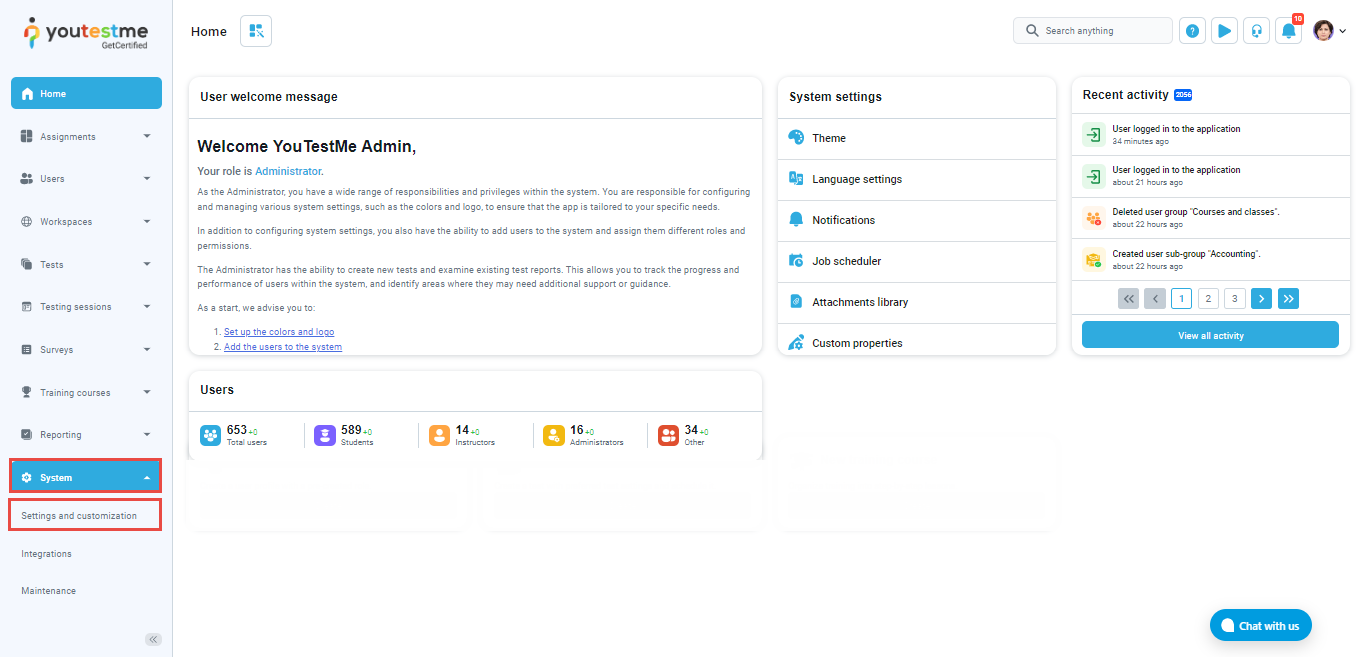1366x657 pixels.
Task: Click 'Created user sub-group "Accounting"' entry
Action: click(x=1186, y=254)
